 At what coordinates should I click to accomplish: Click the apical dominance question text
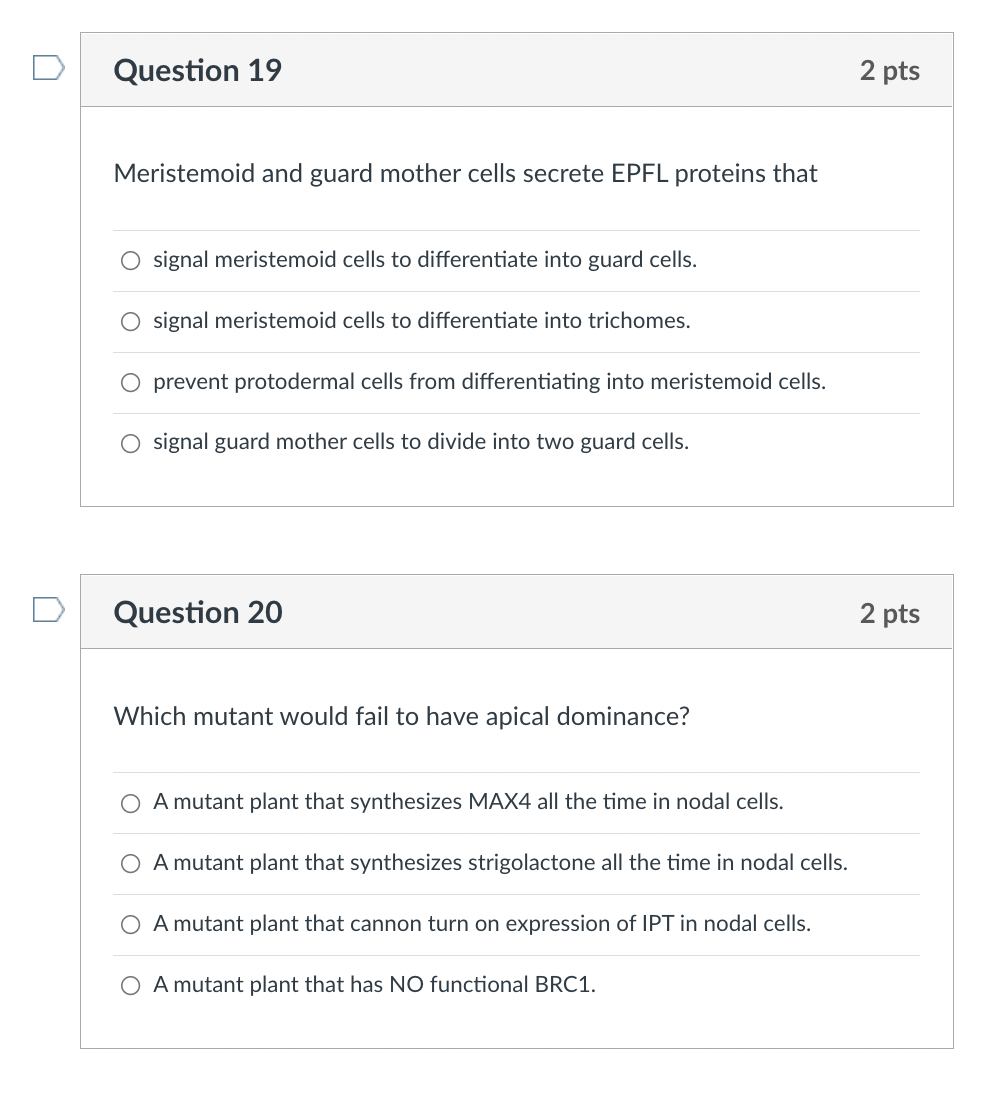click(x=402, y=717)
